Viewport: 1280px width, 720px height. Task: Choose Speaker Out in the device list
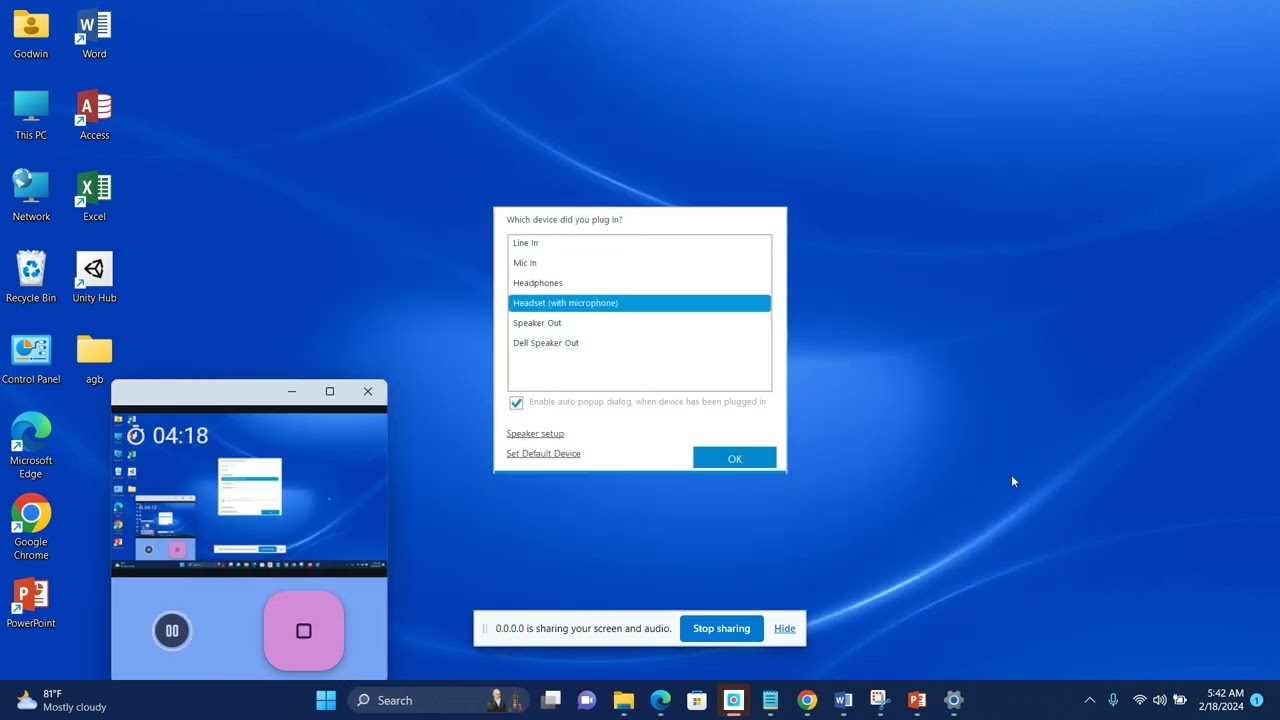click(639, 323)
